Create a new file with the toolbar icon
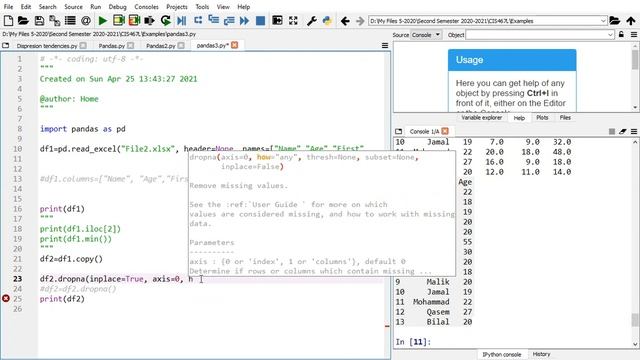 coord(8,20)
